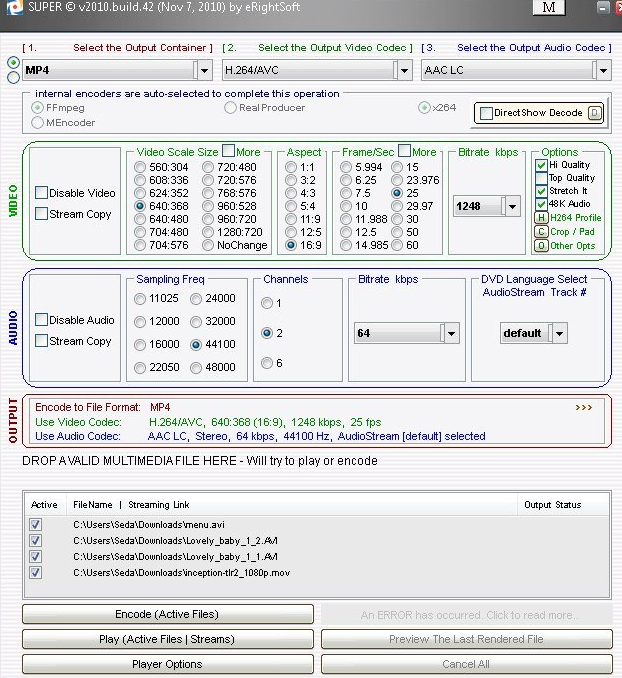Choose 48000 sampling frequency
Screen dimensions: 622x678
tap(196, 367)
